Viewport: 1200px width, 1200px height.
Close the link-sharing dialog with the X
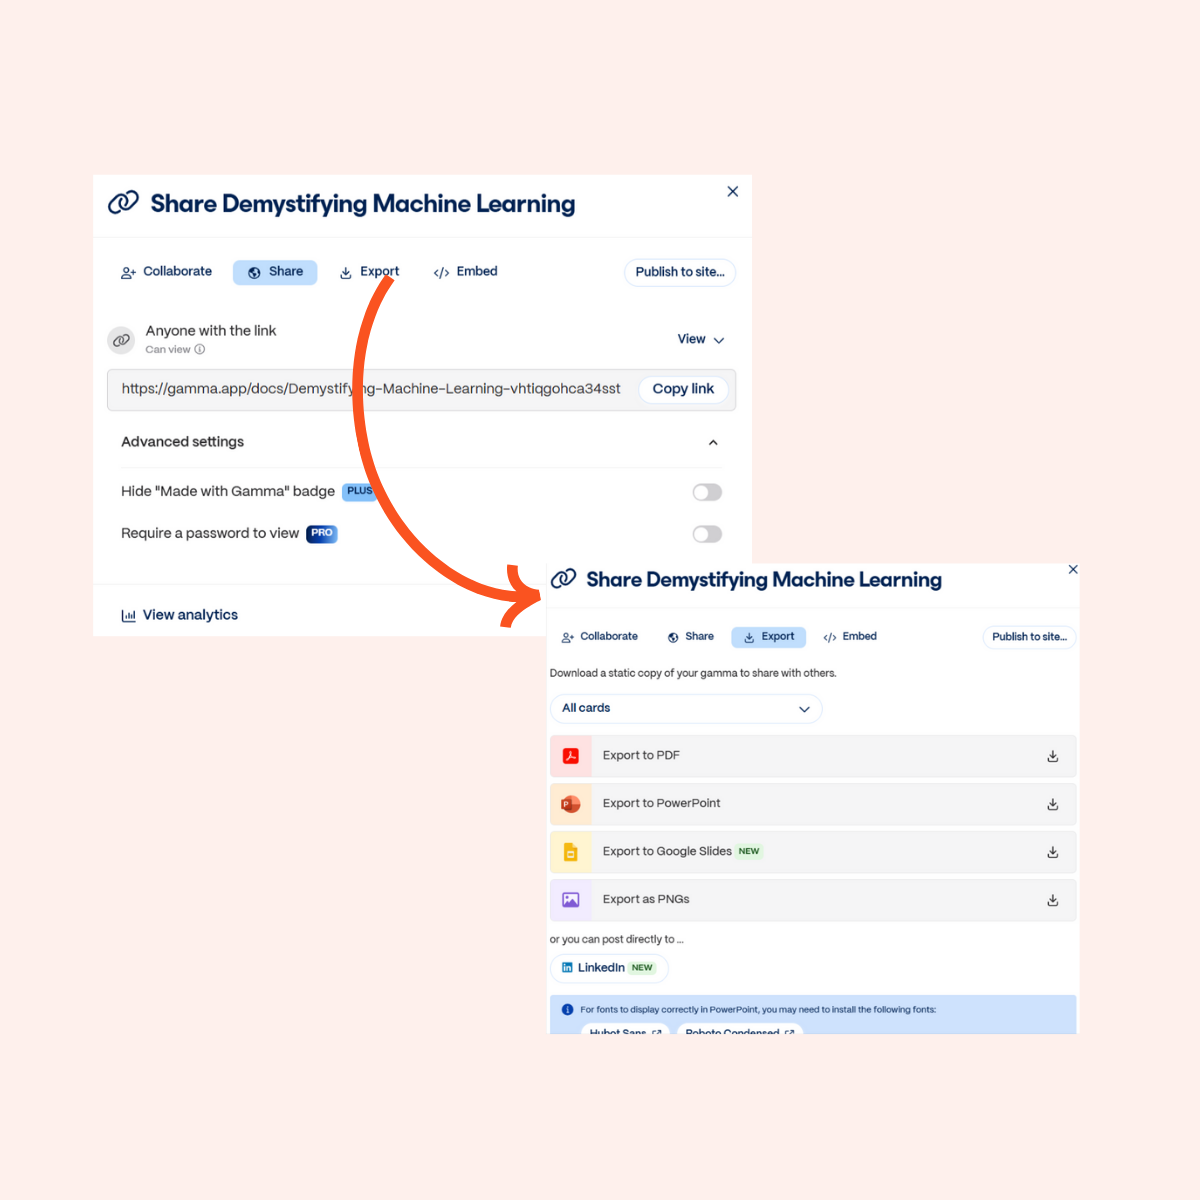(733, 191)
